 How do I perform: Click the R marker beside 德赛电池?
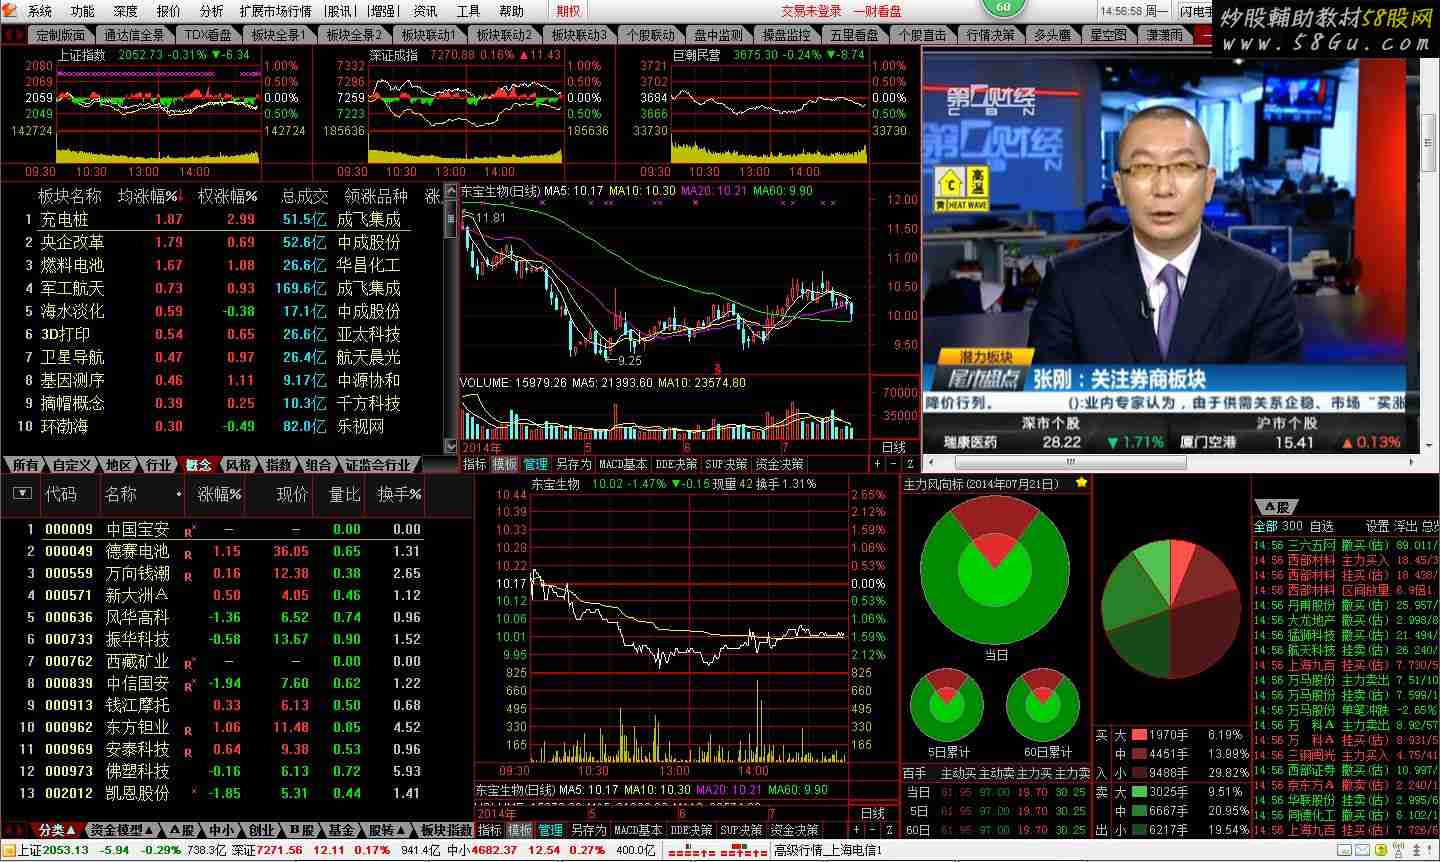[x=188, y=553]
